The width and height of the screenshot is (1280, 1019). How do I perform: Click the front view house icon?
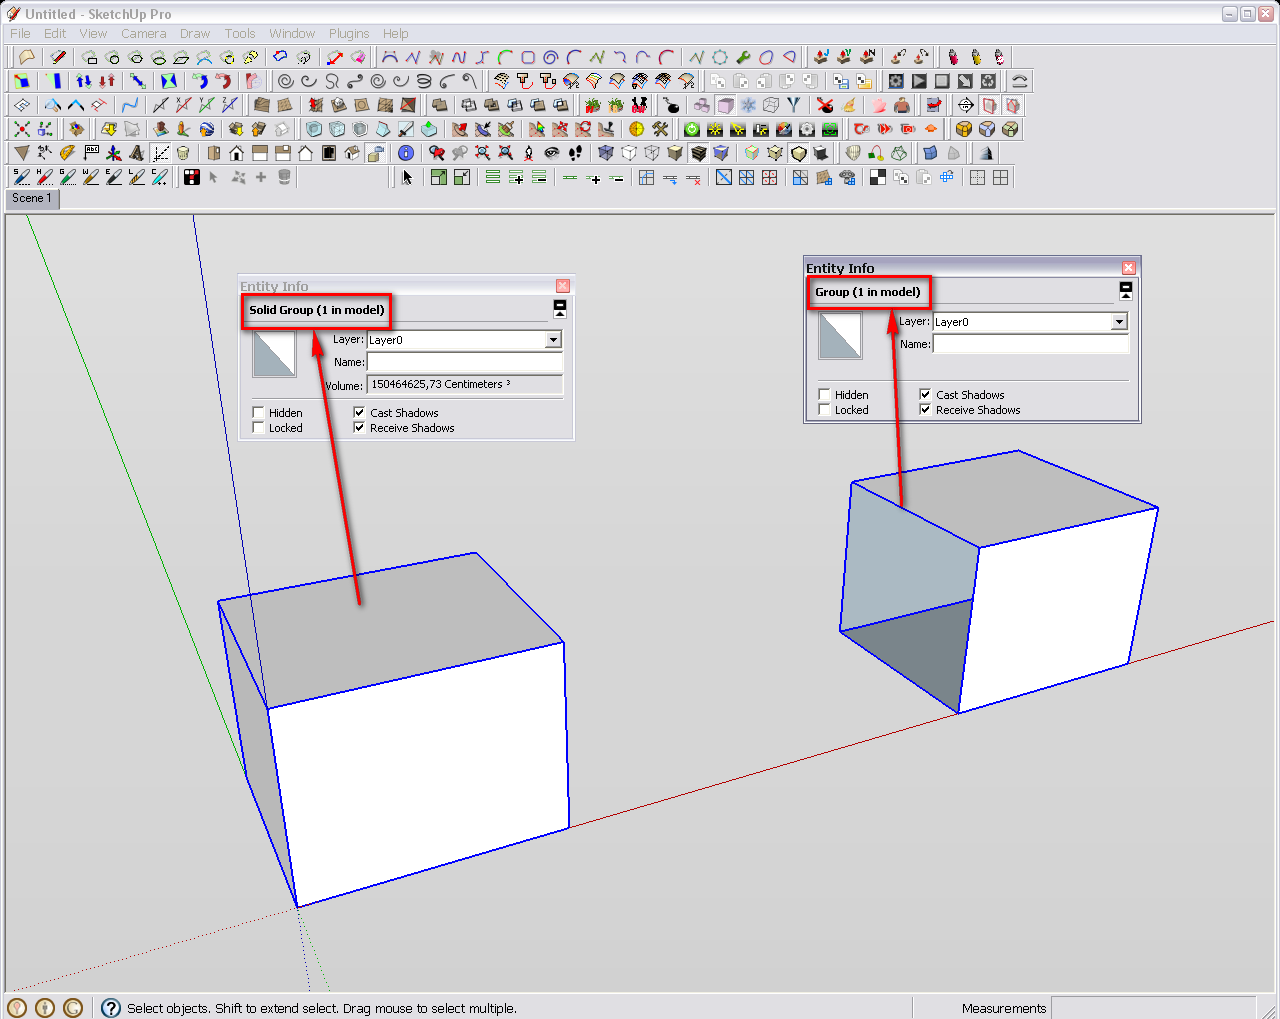(x=236, y=153)
